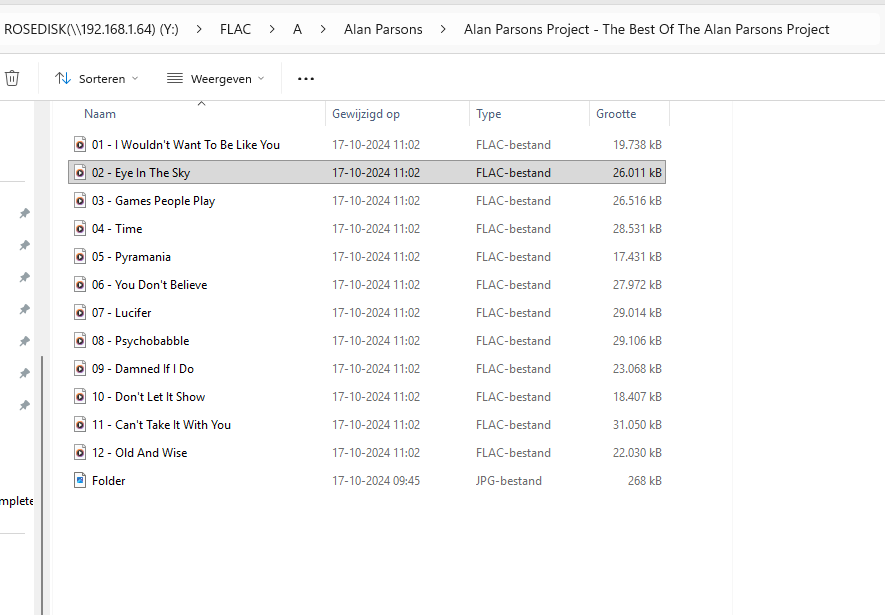Image resolution: width=885 pixels, height=615 pixels.
Task: Select the Folder JPG file name
Action: 108,481
